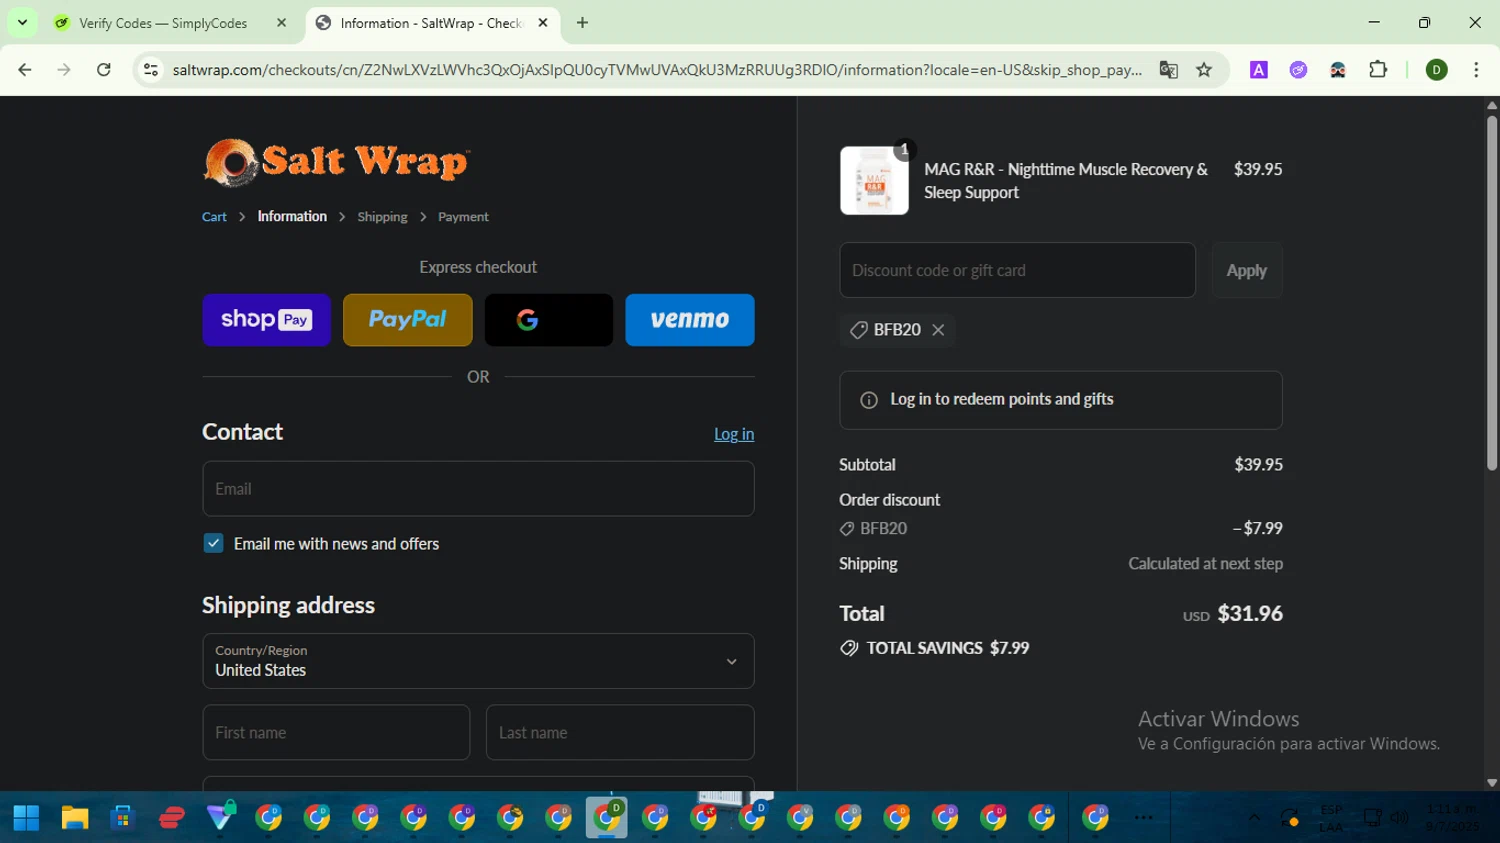Close the Information - SaltWrap tab
The width and height of the screenshot is (1500, 843).
click(x=543, y=23)
